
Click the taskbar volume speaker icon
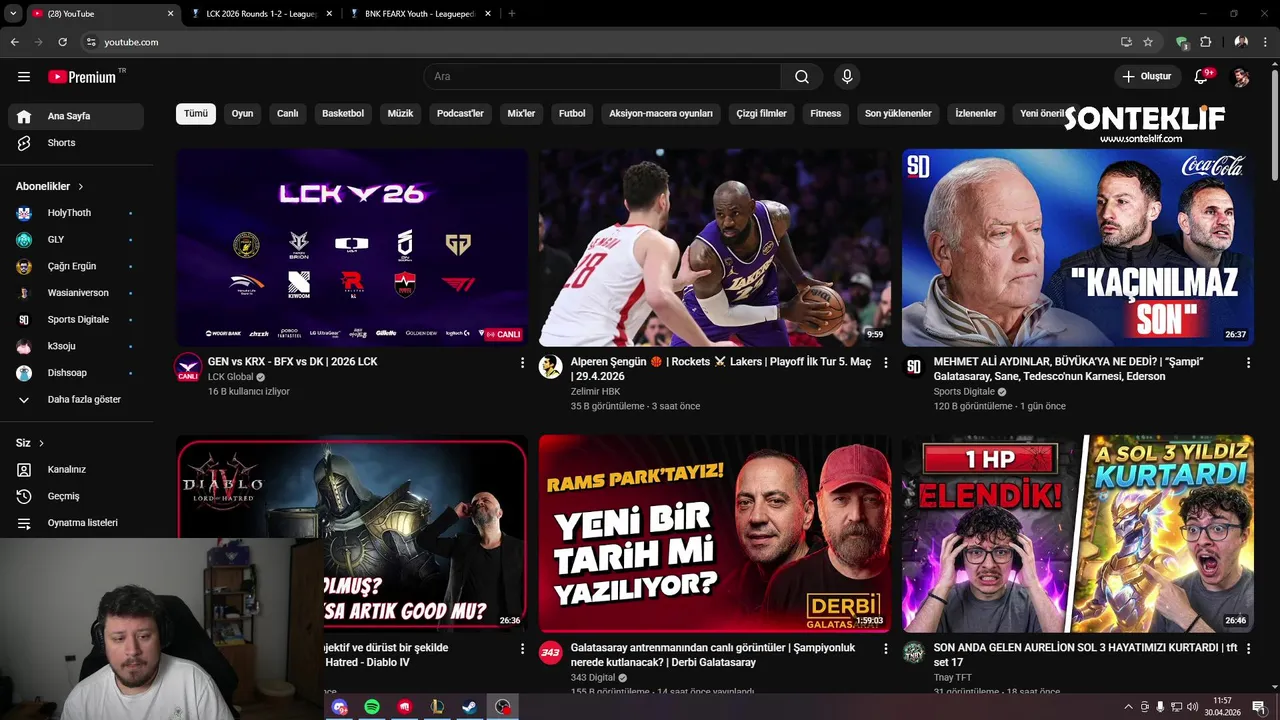pyautogui.click(x=1192, y=707)
